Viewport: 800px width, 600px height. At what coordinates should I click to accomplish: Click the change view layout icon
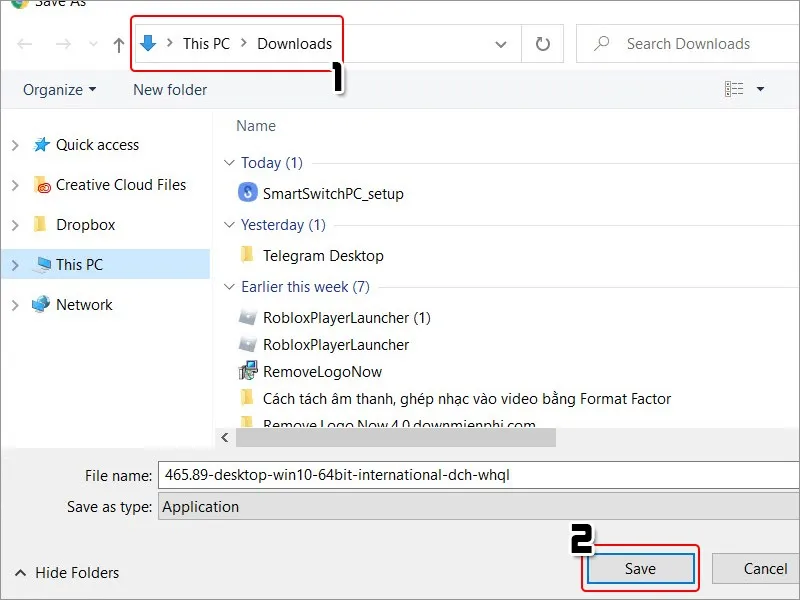pos(734,90)
